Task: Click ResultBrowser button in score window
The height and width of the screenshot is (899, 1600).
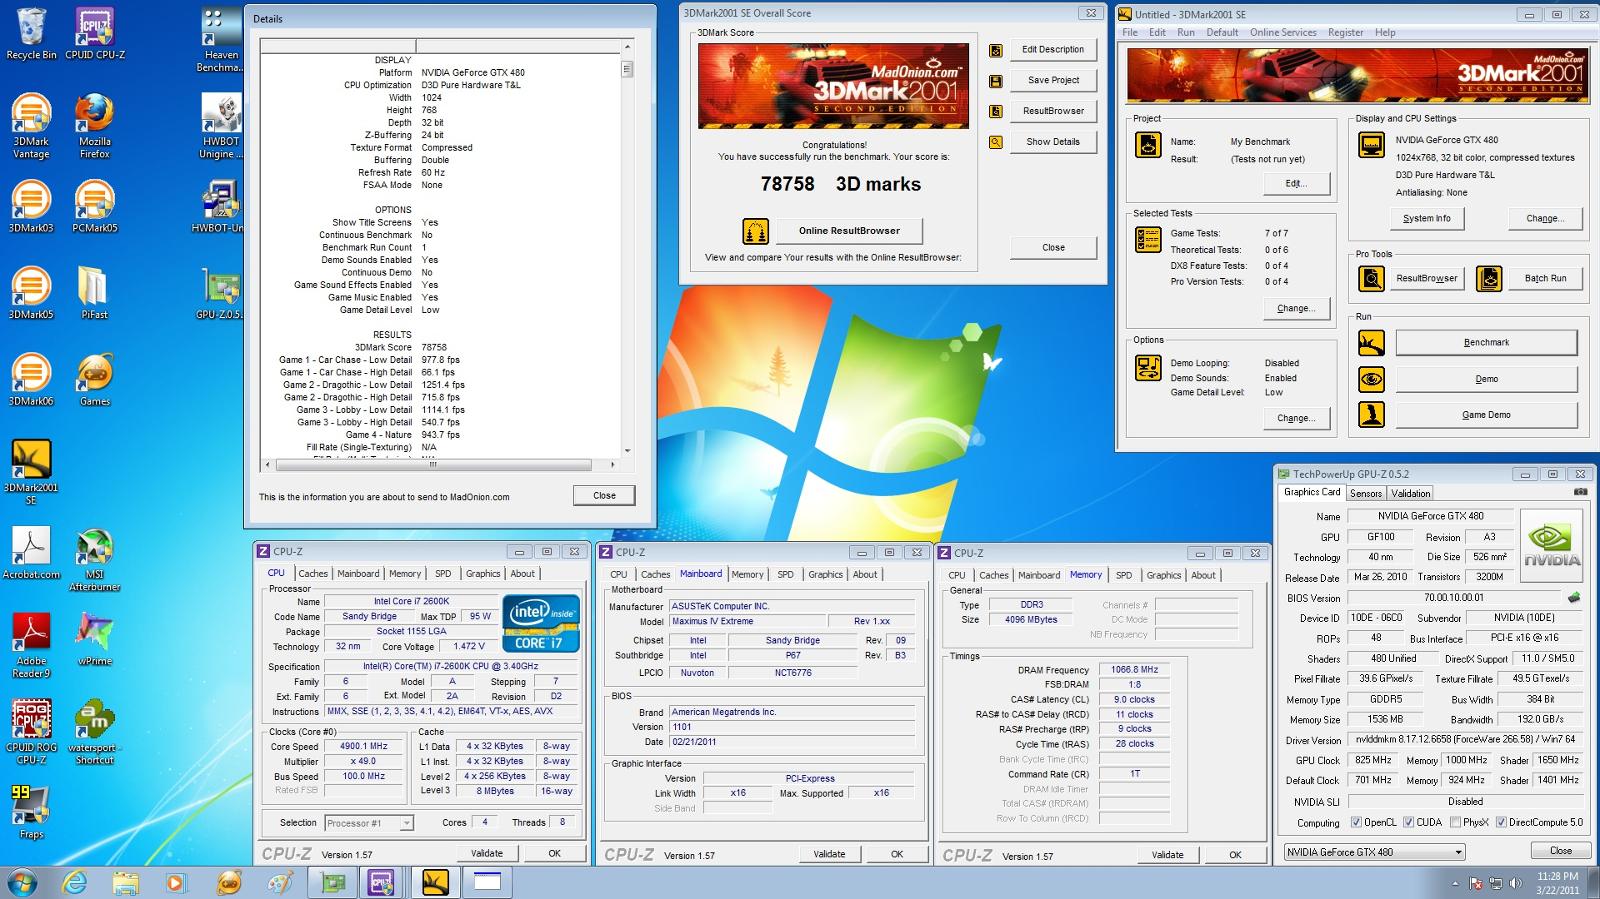Action: click(1052, 111)
